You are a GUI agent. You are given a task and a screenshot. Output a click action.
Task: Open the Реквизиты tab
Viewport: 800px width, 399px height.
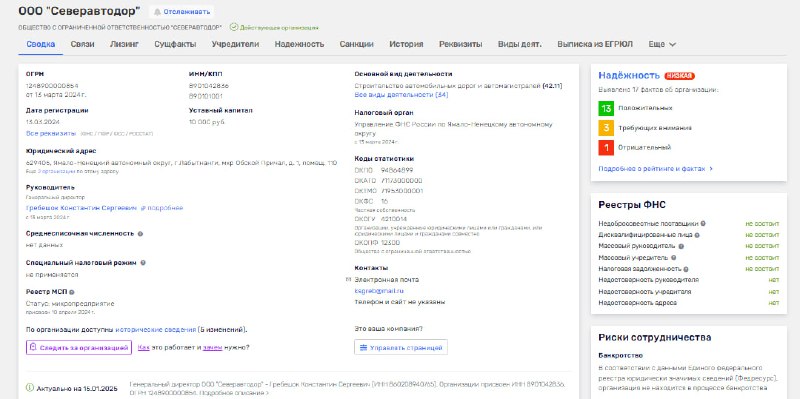coord(460,44)
